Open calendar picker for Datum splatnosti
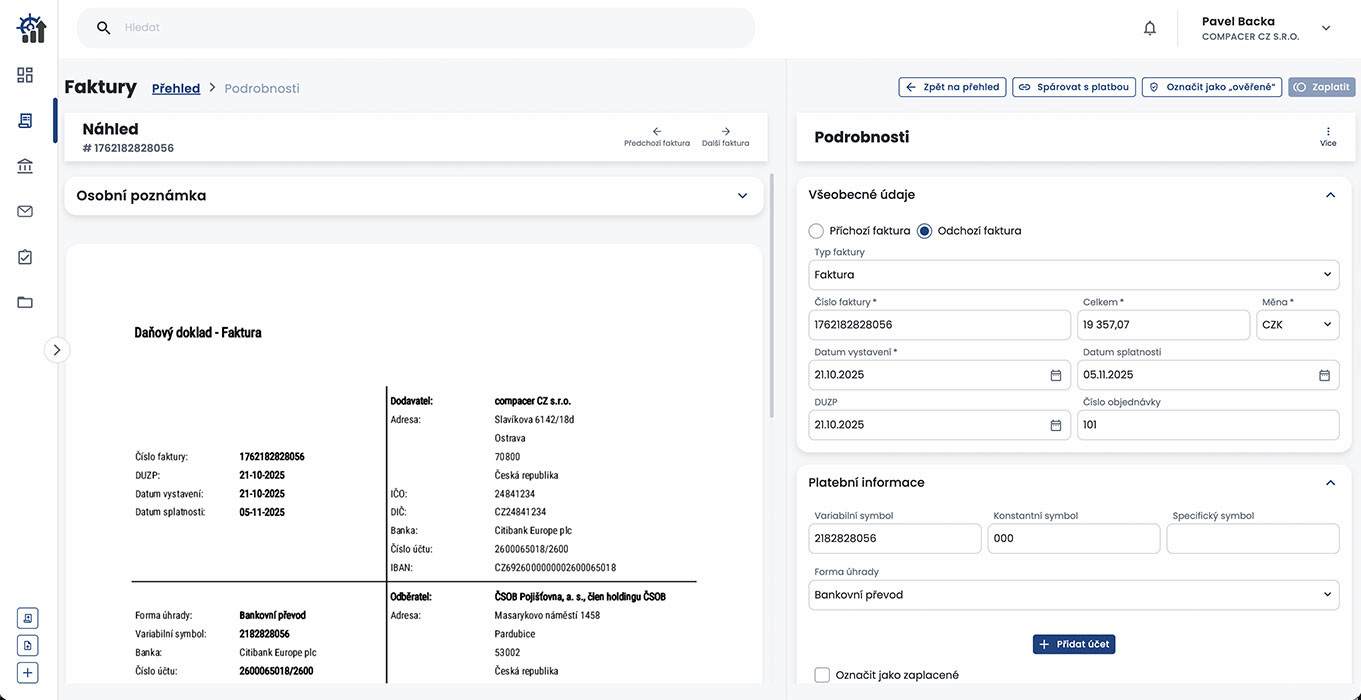Screen dimensions: 1361x700 point(1324,375)
